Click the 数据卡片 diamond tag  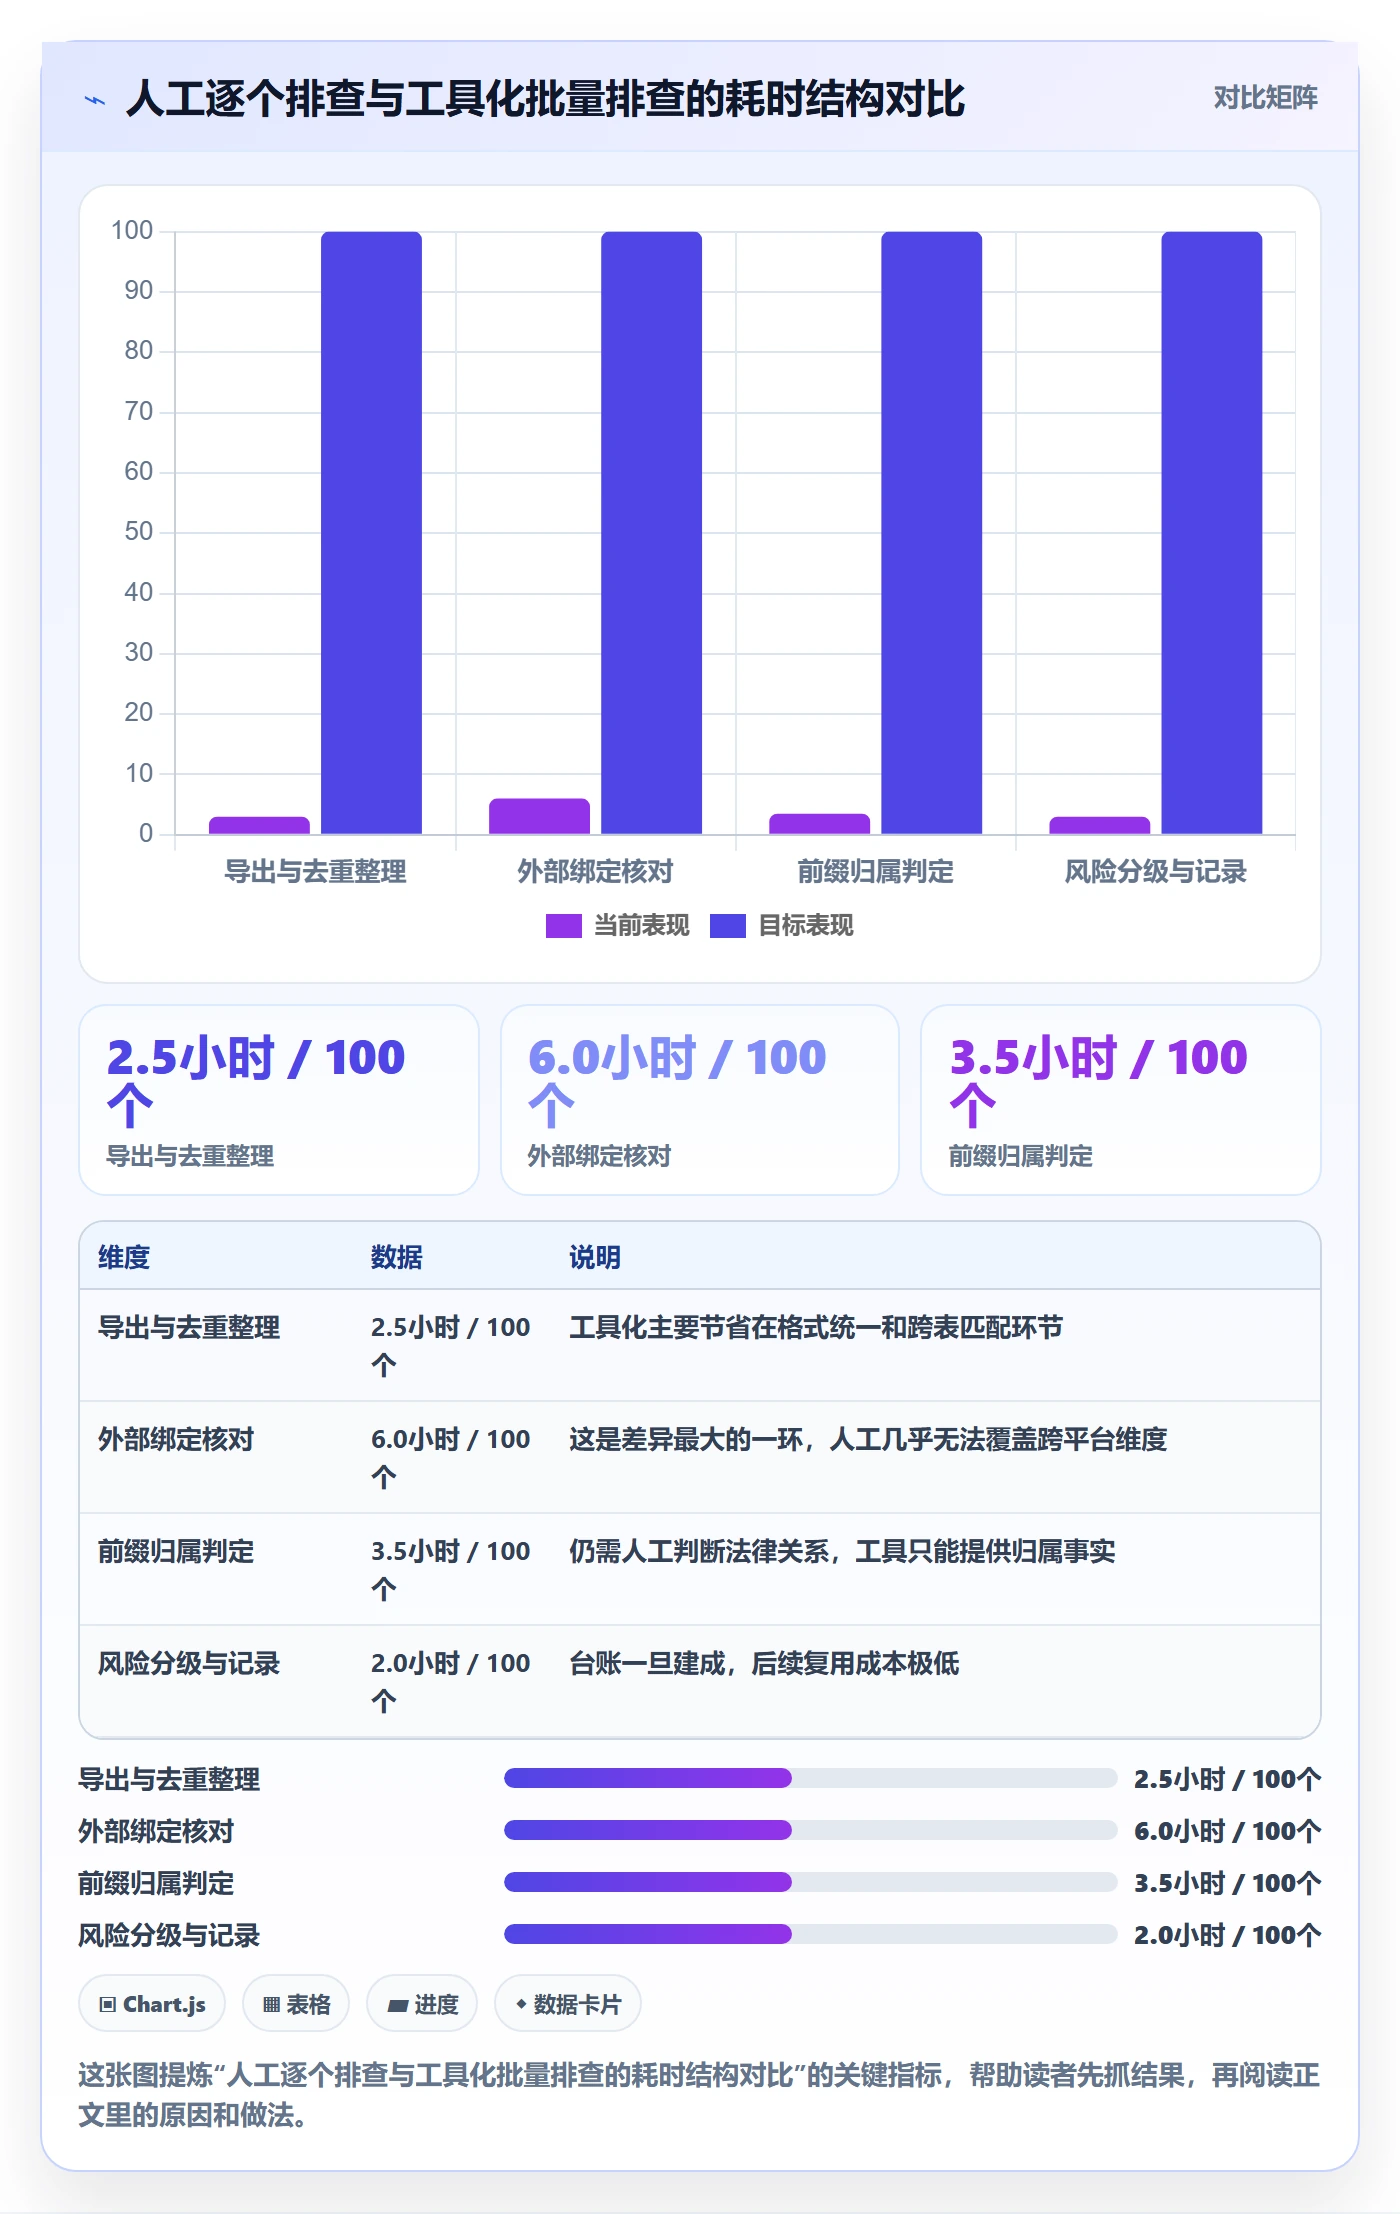click(568, 2004)
